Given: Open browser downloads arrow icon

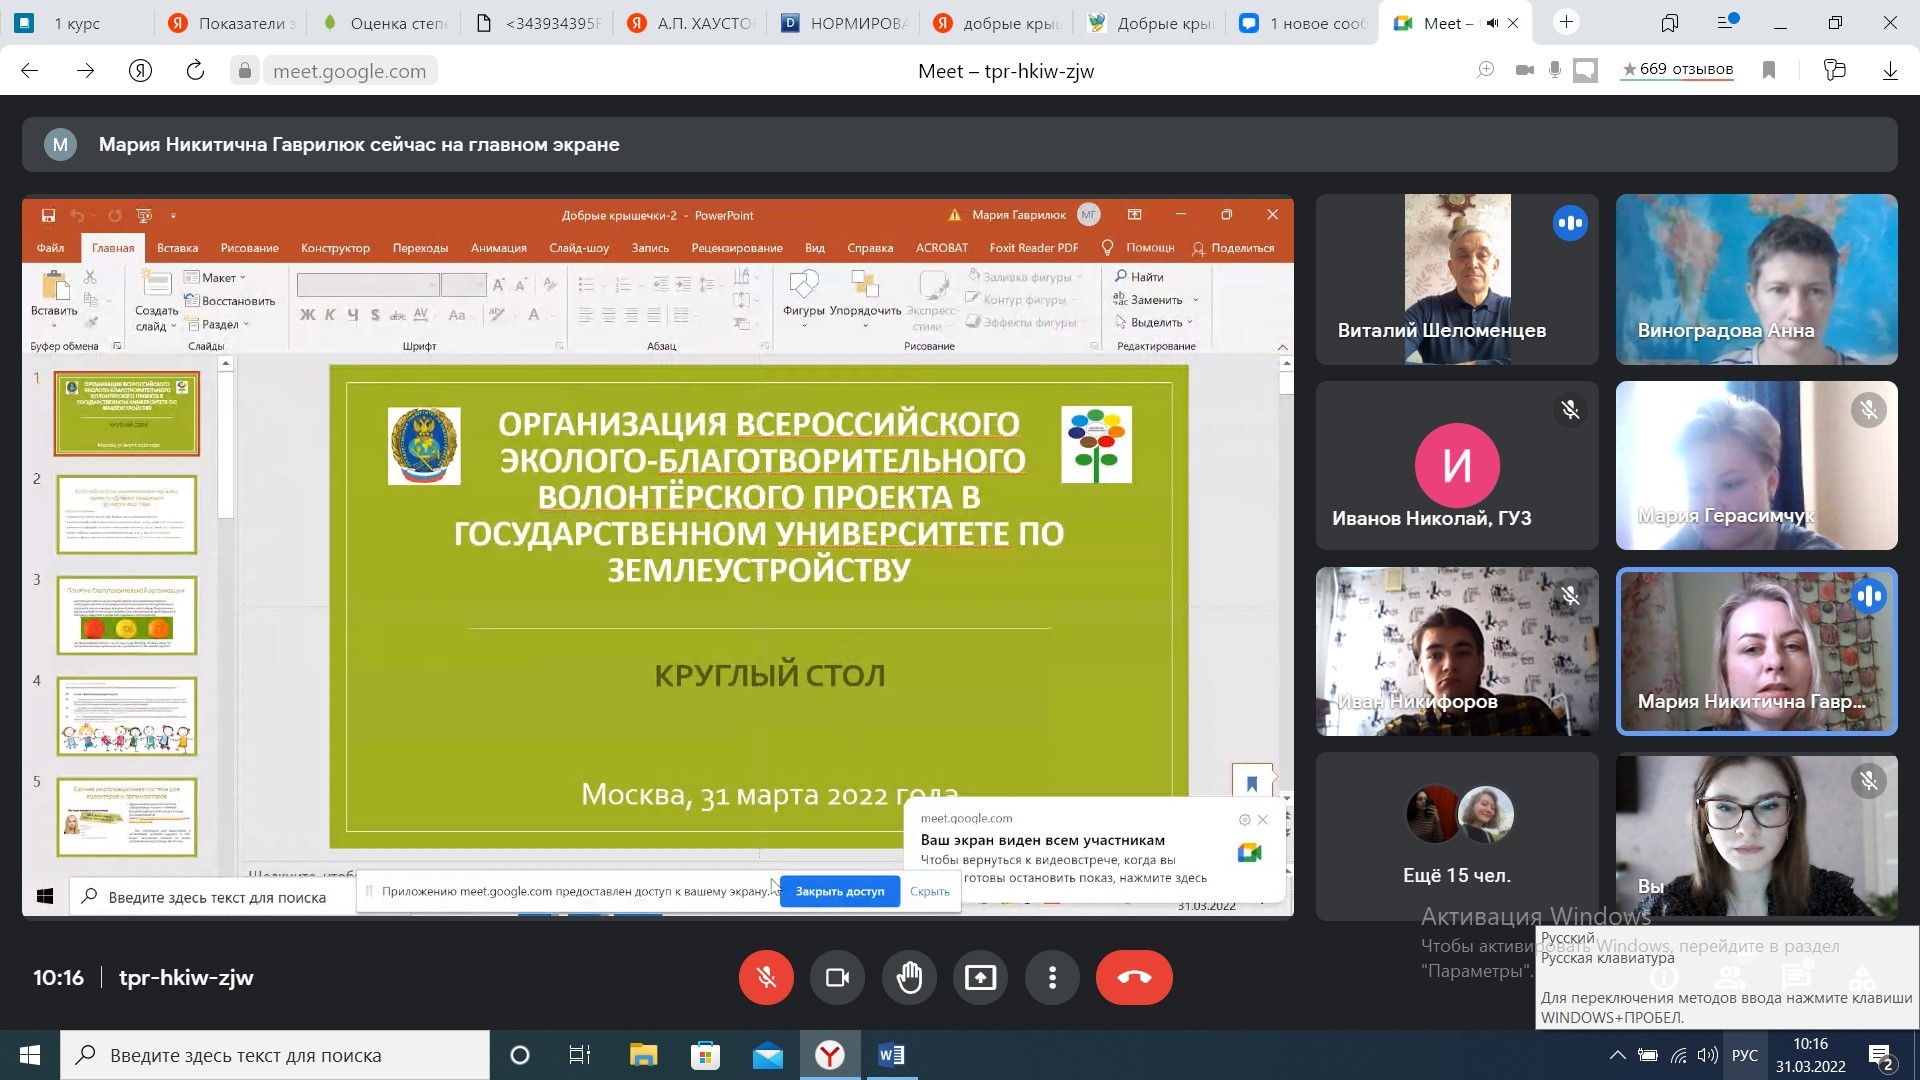Looking at the screenshot, I should tap(1890, 70).
